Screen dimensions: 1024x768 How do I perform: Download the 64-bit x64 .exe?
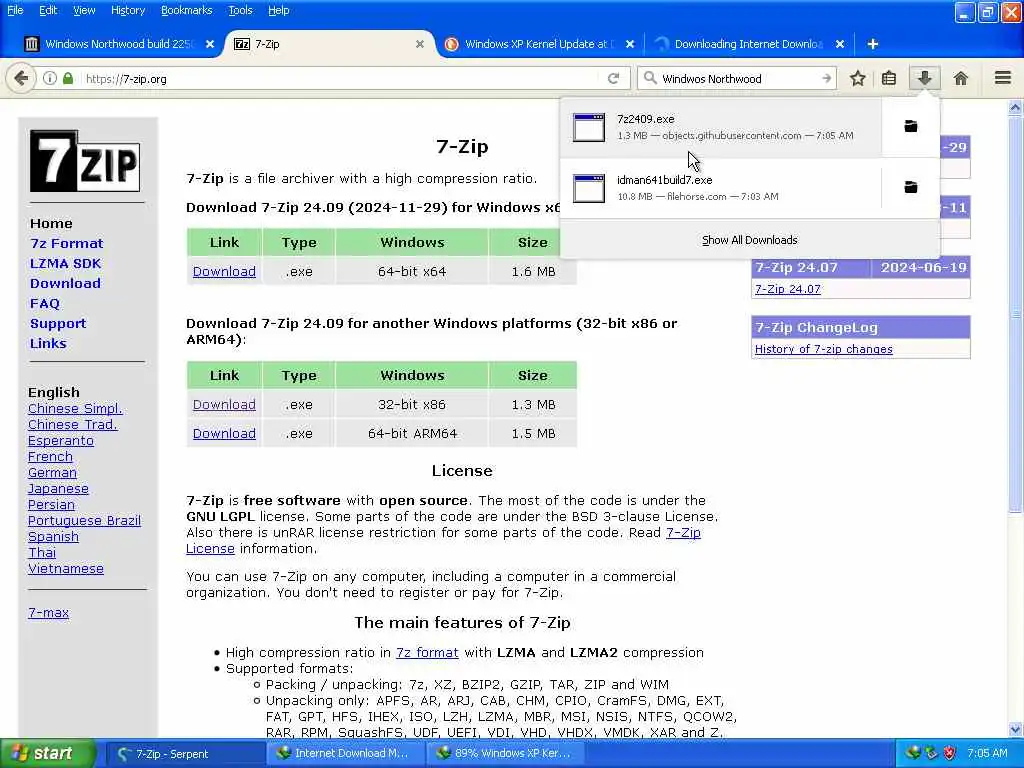pos(224,271)
